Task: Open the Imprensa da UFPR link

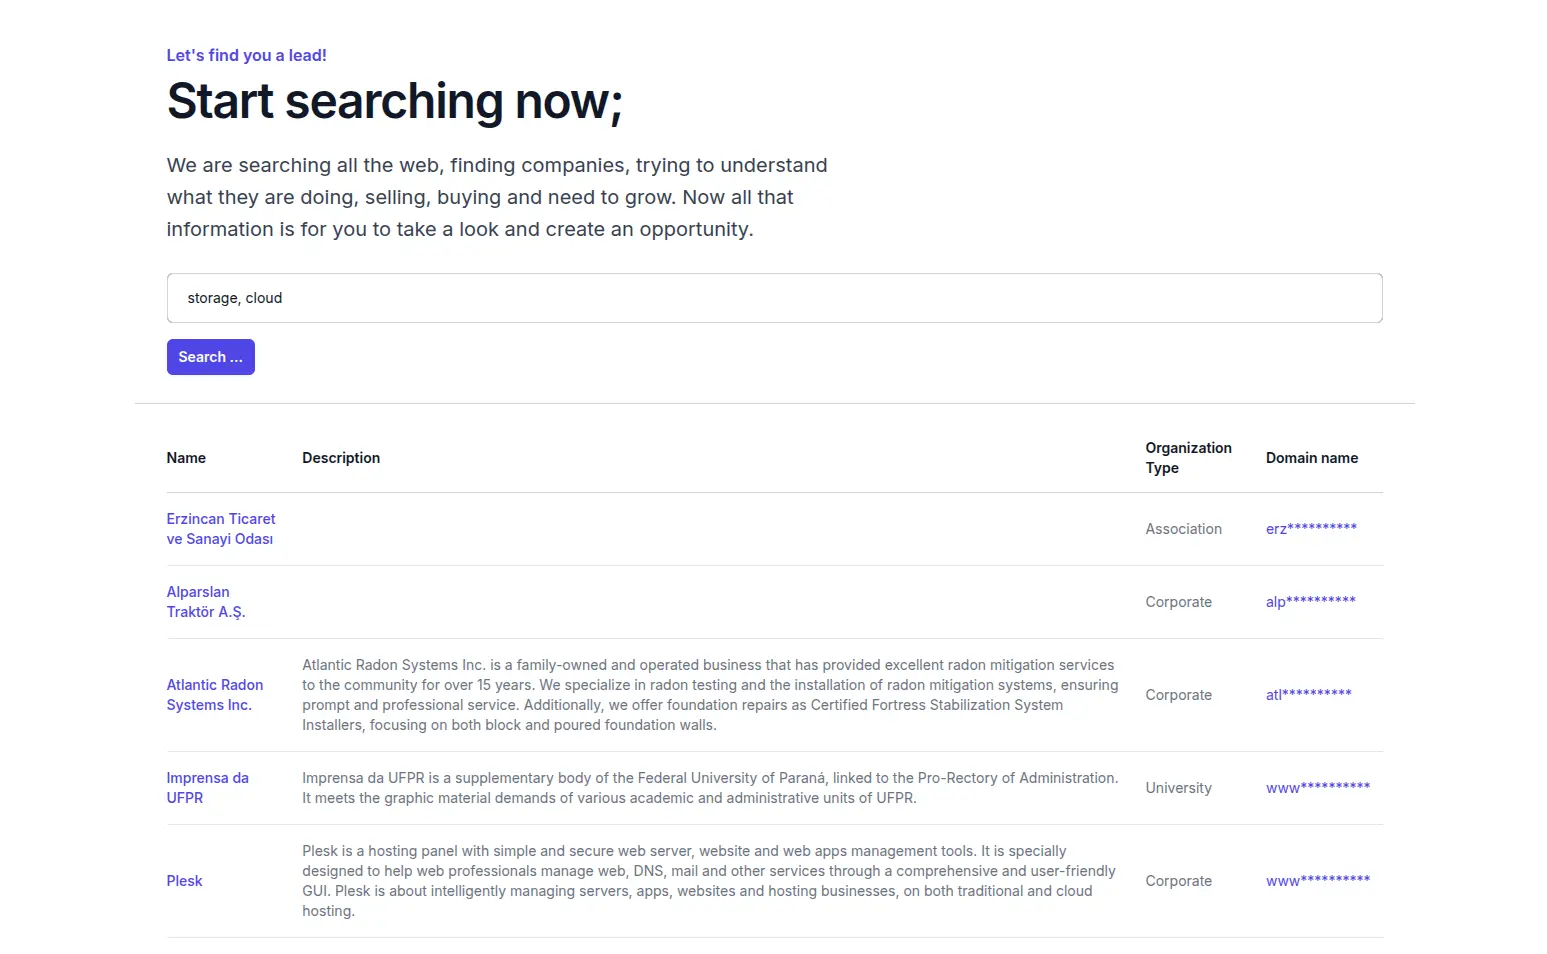Action: [x=207, y=788]
